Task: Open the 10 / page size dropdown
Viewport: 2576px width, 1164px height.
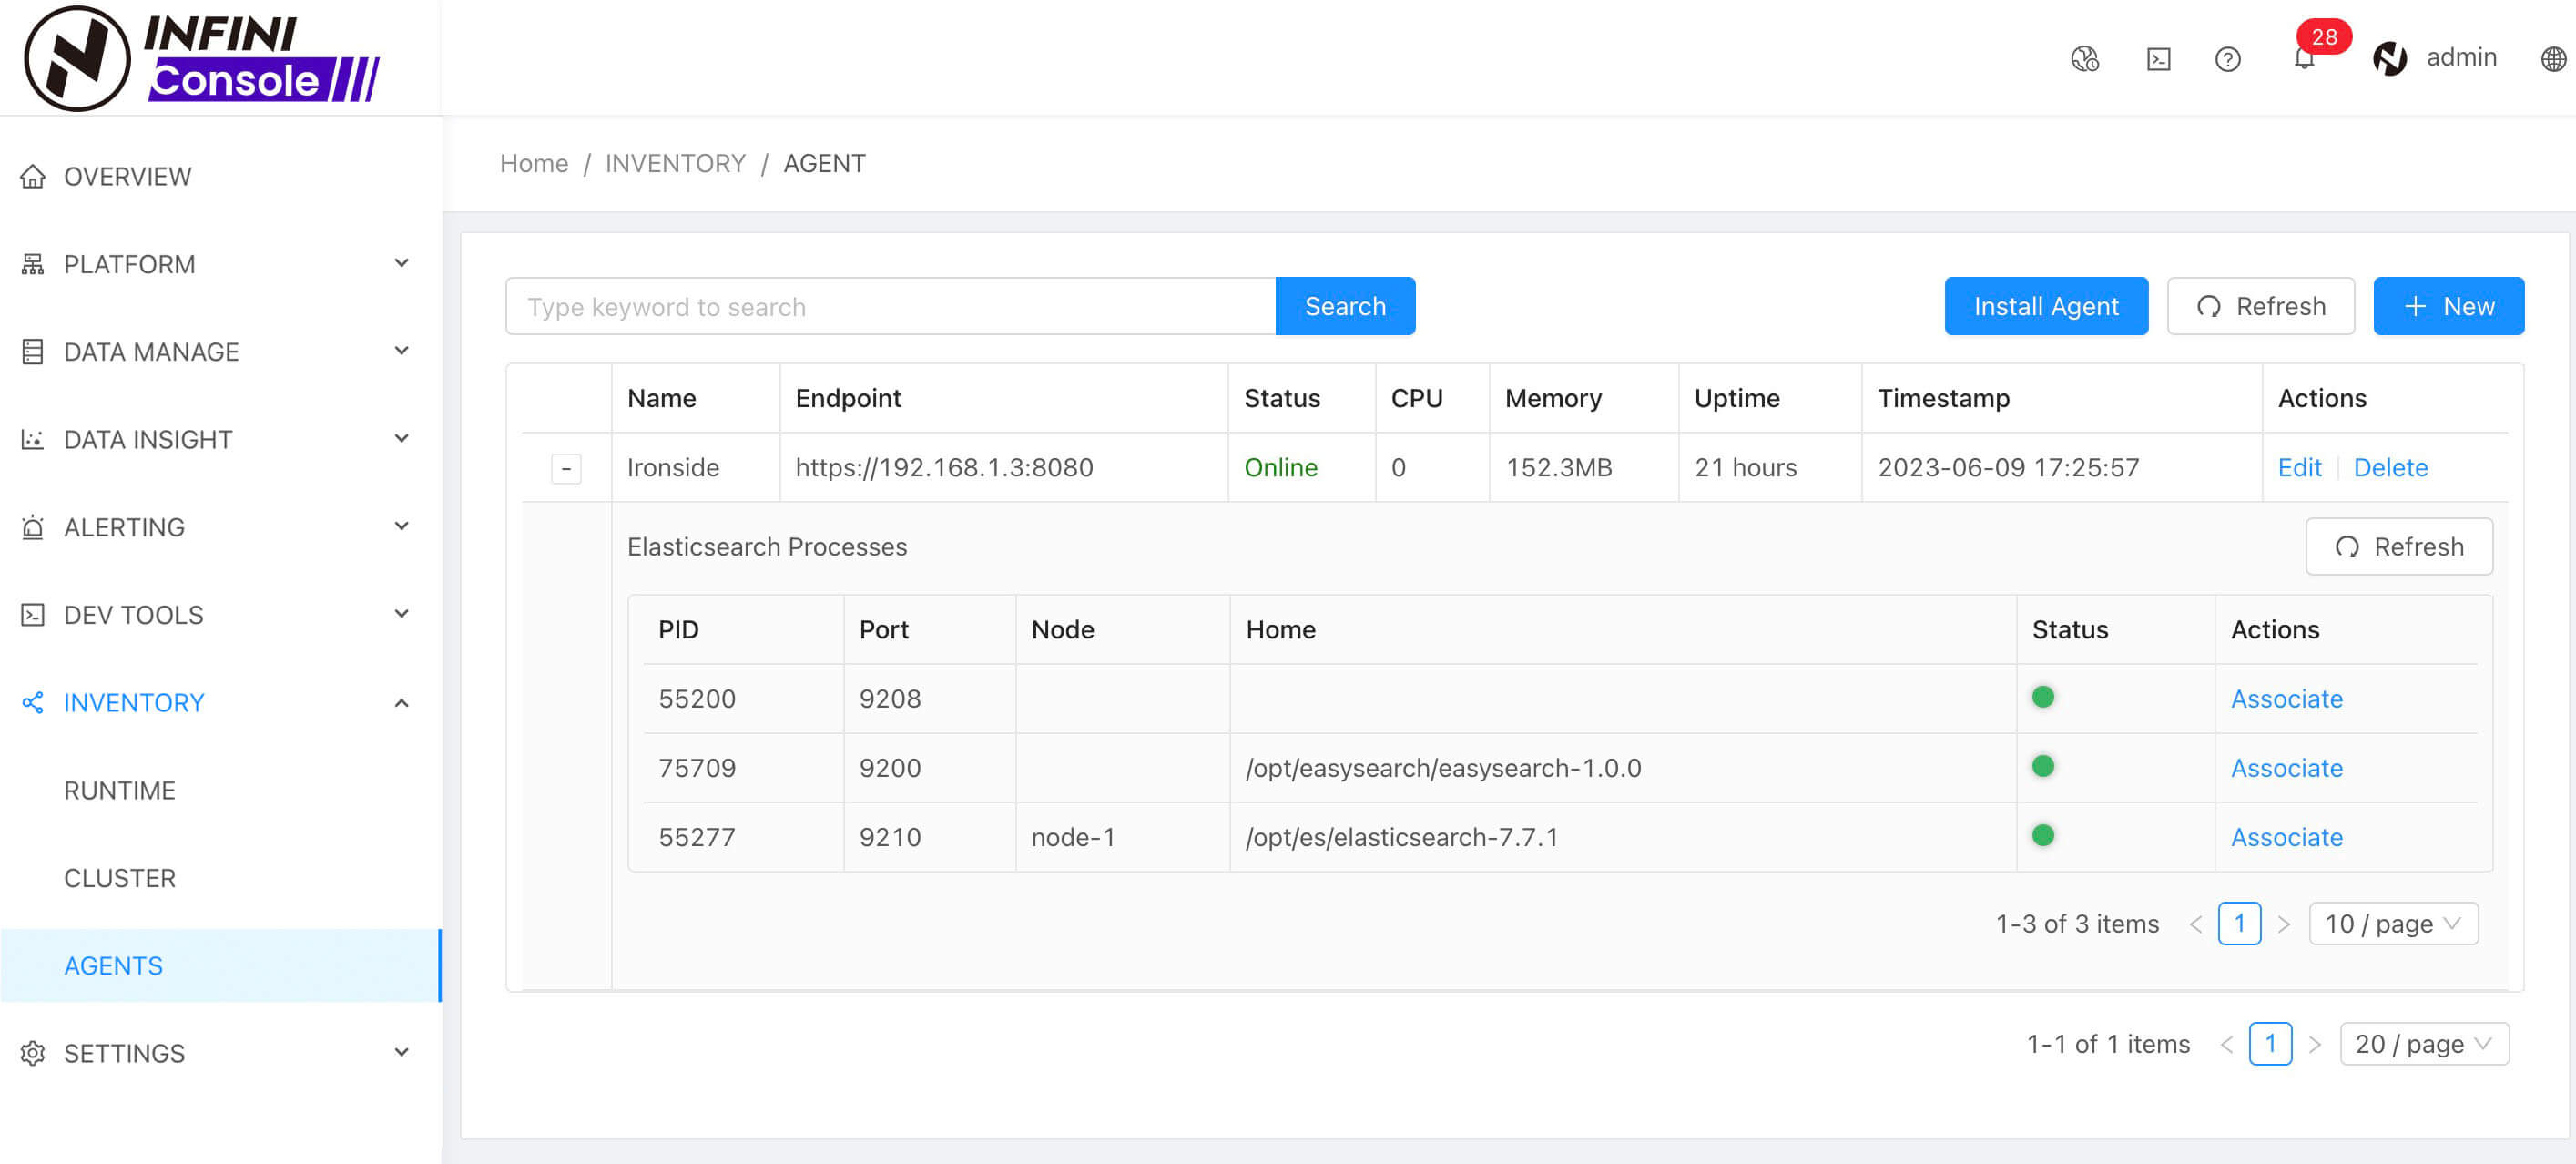Action: pyautogui.click(x=2392, y=923)
